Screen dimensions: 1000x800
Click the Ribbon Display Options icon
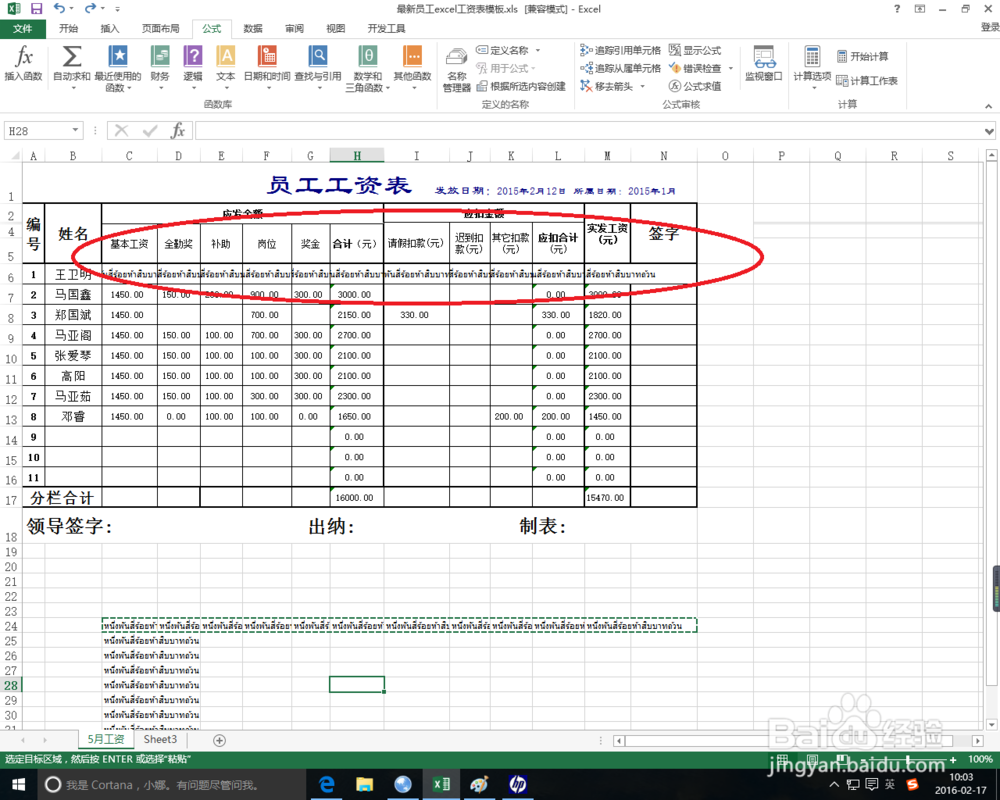click(920, 9)
